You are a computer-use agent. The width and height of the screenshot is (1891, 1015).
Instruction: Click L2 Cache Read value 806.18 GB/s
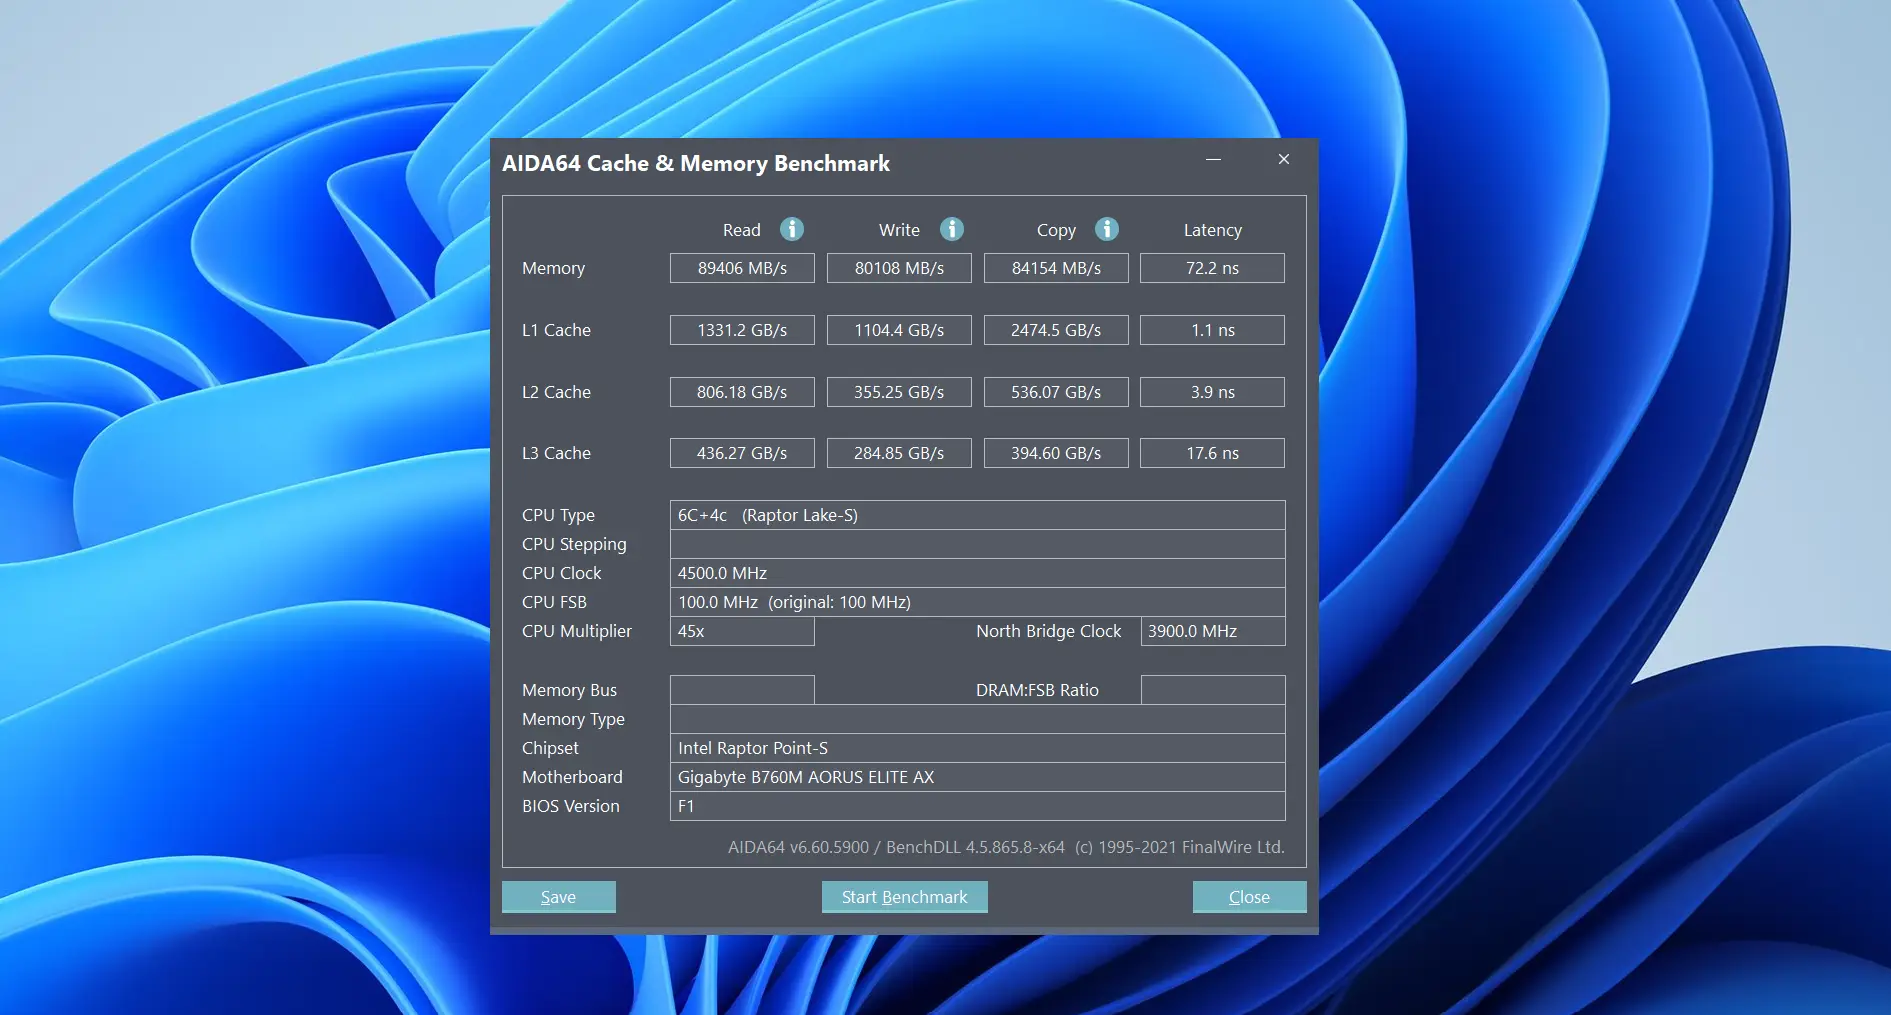[742, 392]
